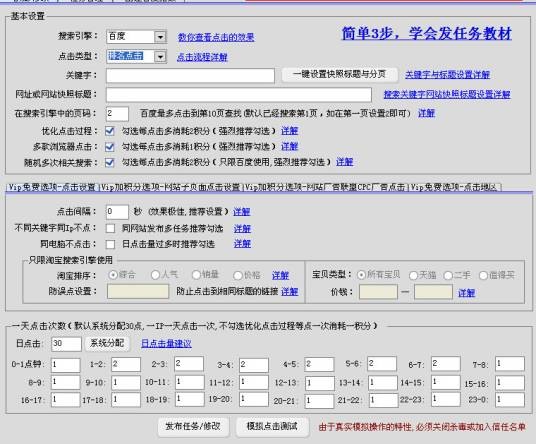Open 详解 link beside 优化点击过程
536x444 pixels.
coord(290,131)
